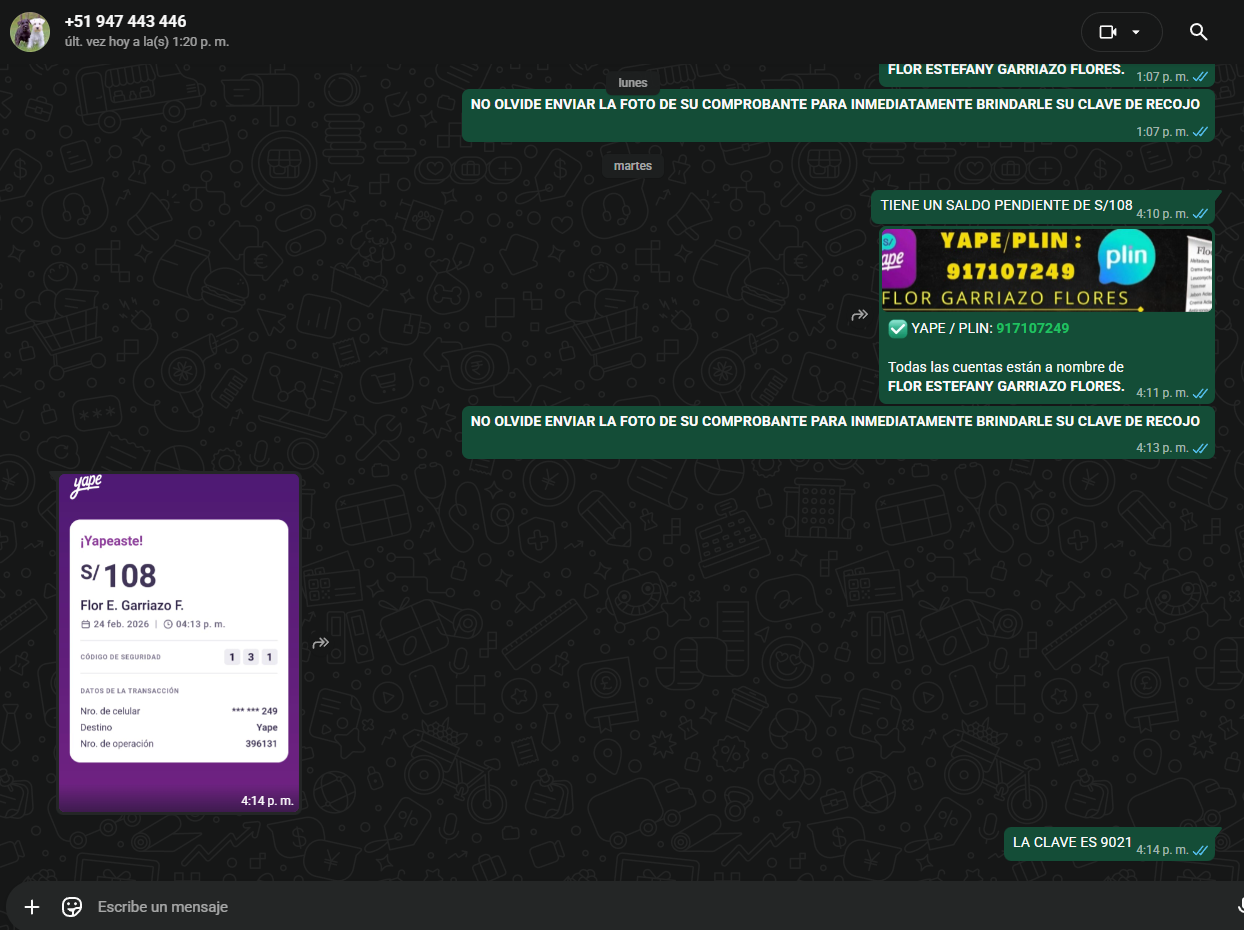Open the attach menu plus icon
This screenshot has width=1244, height=930.
click(32, 907)
